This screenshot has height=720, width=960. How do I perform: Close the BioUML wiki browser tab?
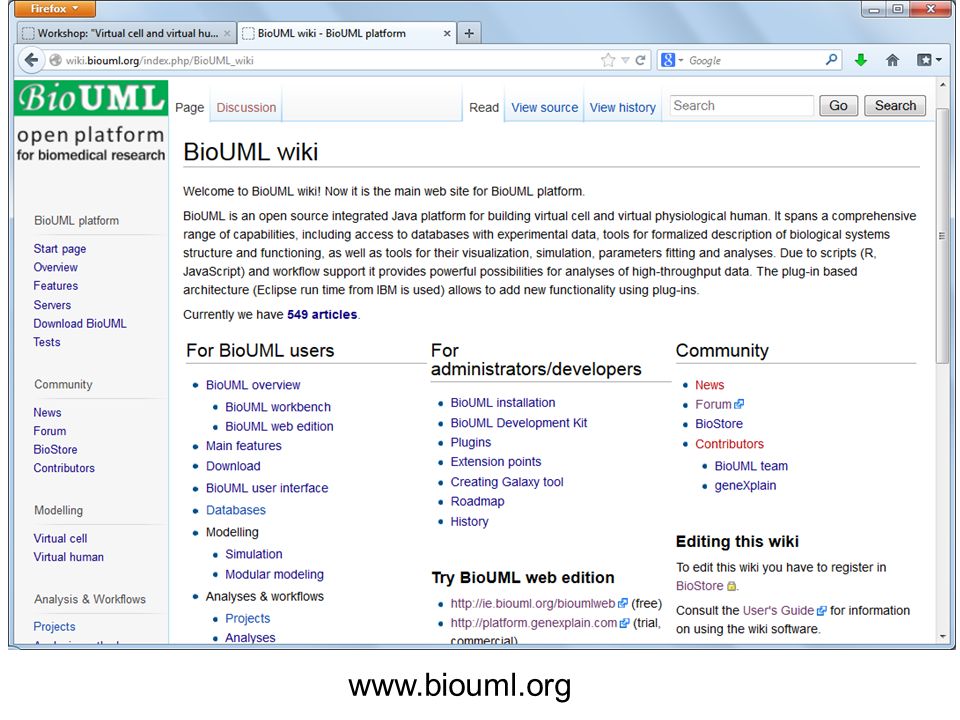(x=447, y=33)
